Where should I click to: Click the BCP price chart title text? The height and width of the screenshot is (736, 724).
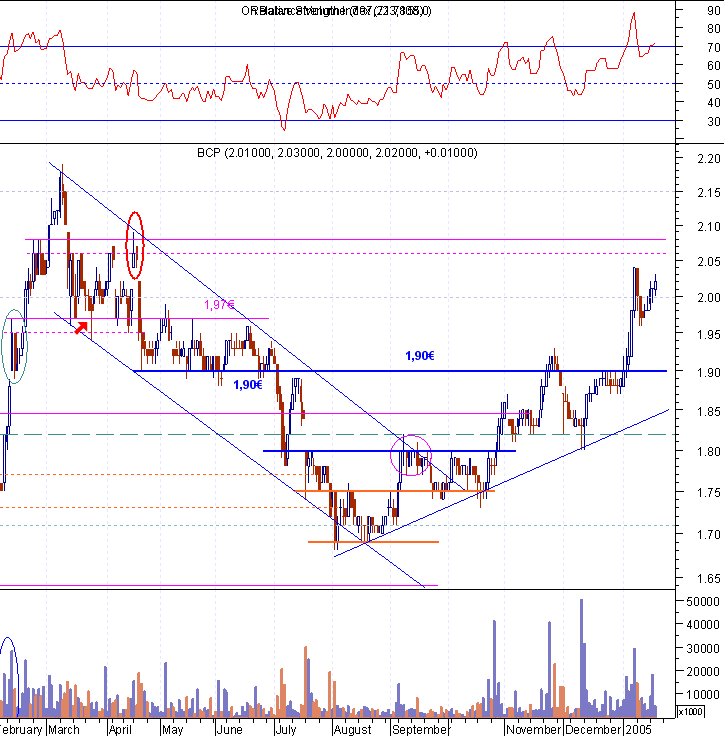pyautogui.click(x=337, y=153)
